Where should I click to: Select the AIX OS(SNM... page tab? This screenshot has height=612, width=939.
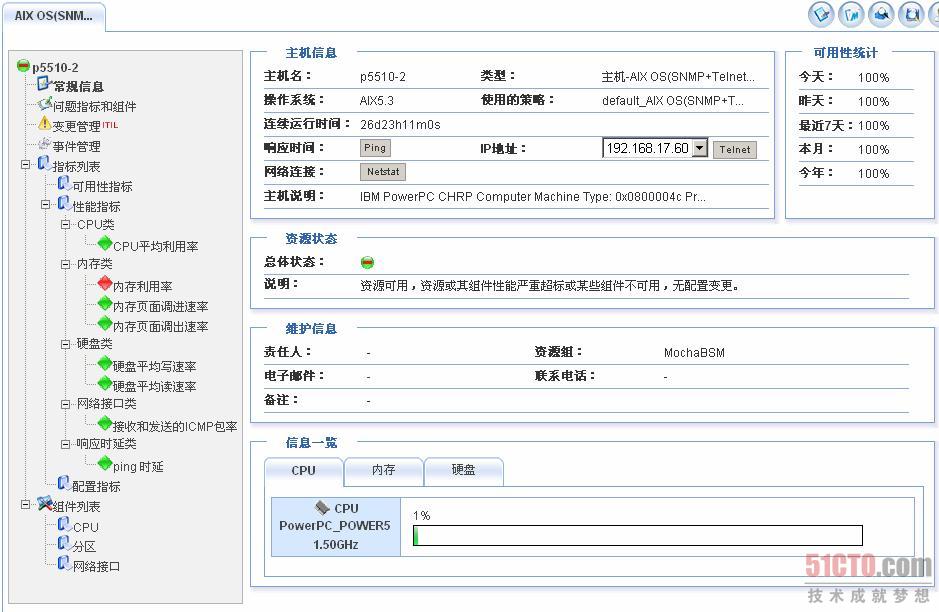click(54, 16)
